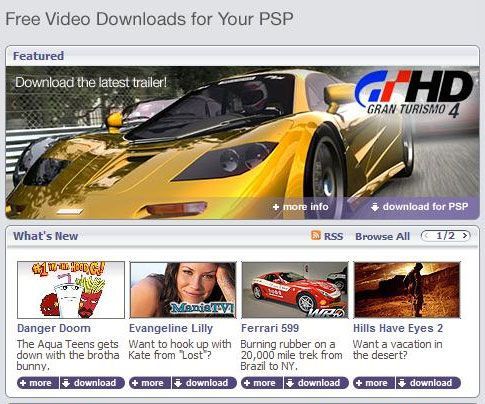Click more button under Evangeline Lilly

tap(150, 383)
